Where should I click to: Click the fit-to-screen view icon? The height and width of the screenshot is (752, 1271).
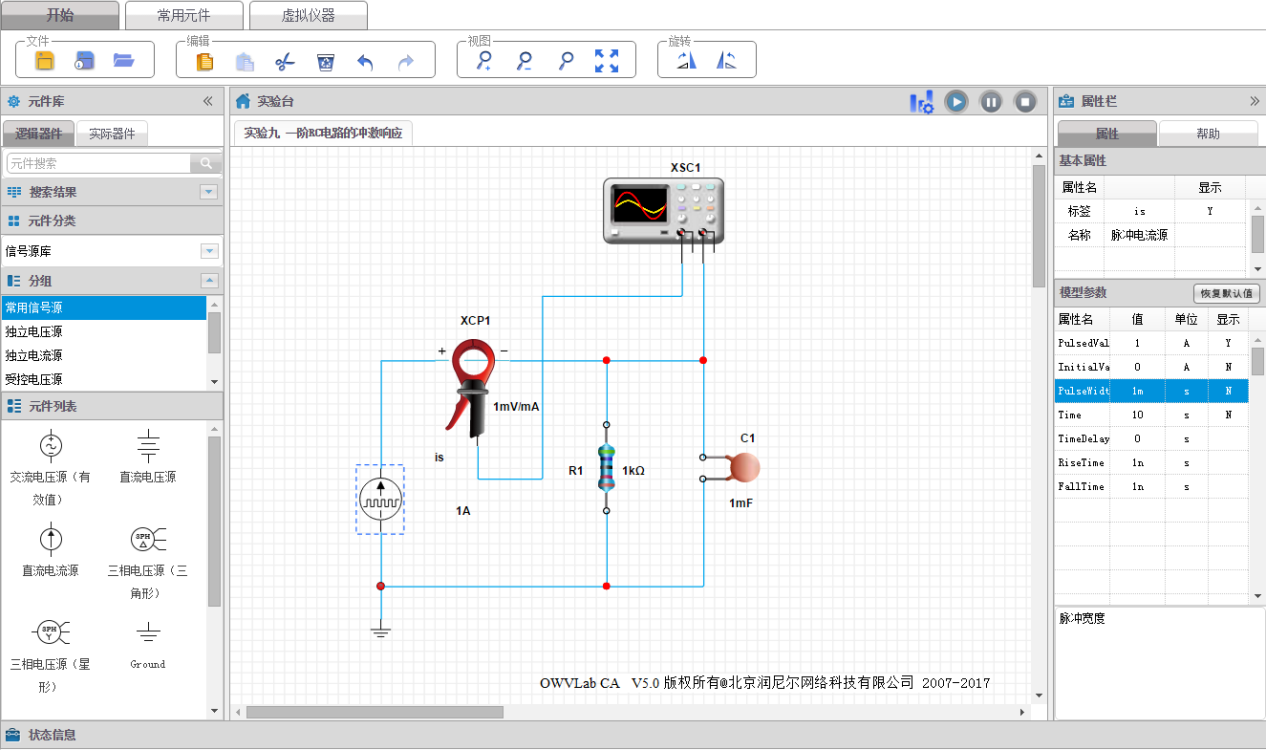606,61
